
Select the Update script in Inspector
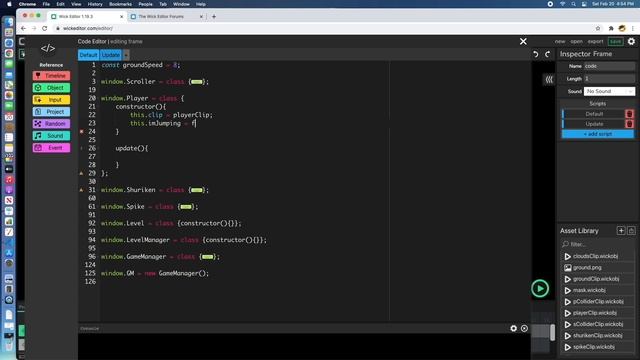point(593,124)
